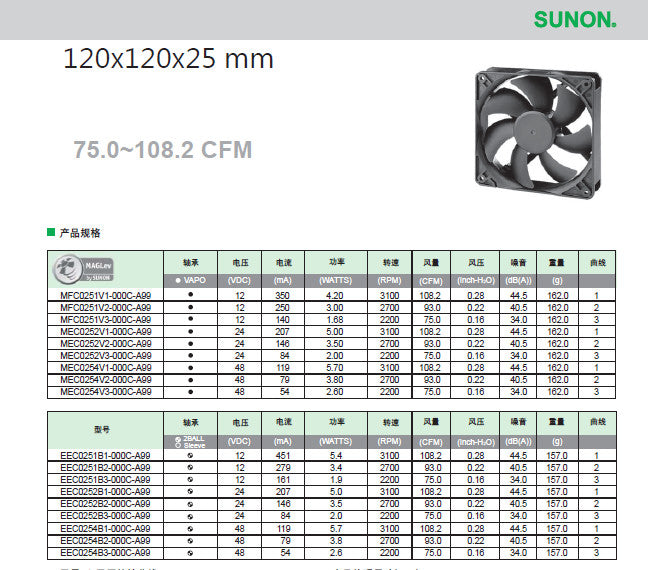The image size is (648, 570).
Task: Click the 型号 header in second table
Action: point(102,429)
